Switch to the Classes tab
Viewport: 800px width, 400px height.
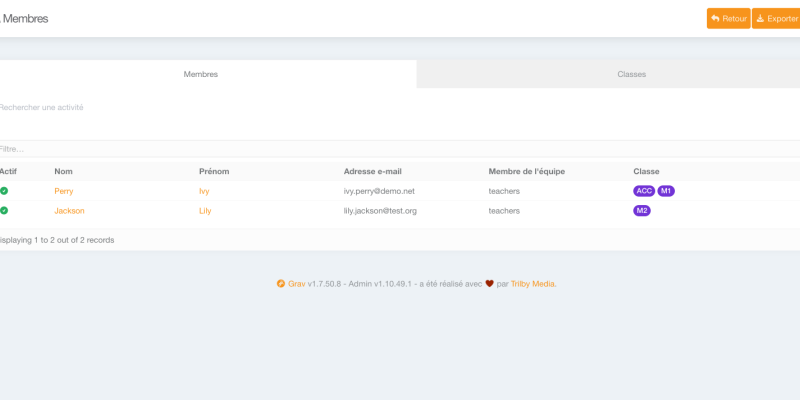click(632, 74)
